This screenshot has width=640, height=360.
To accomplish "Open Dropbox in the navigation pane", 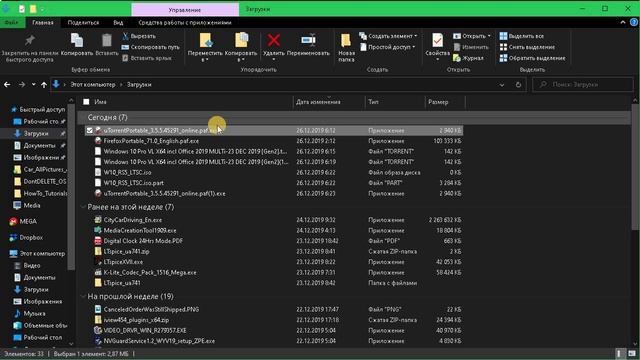I will tap(26, 237).
